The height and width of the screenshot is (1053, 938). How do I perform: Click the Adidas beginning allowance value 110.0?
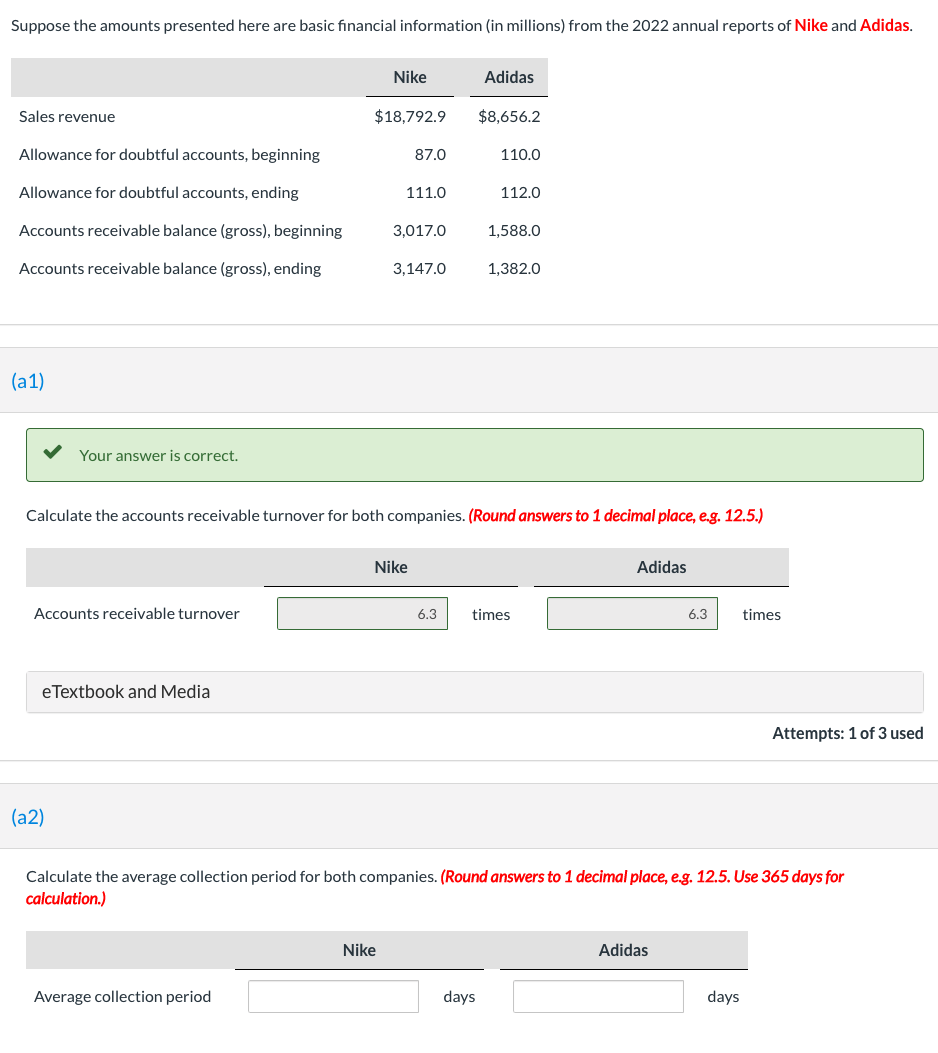[x=520, y=154]
